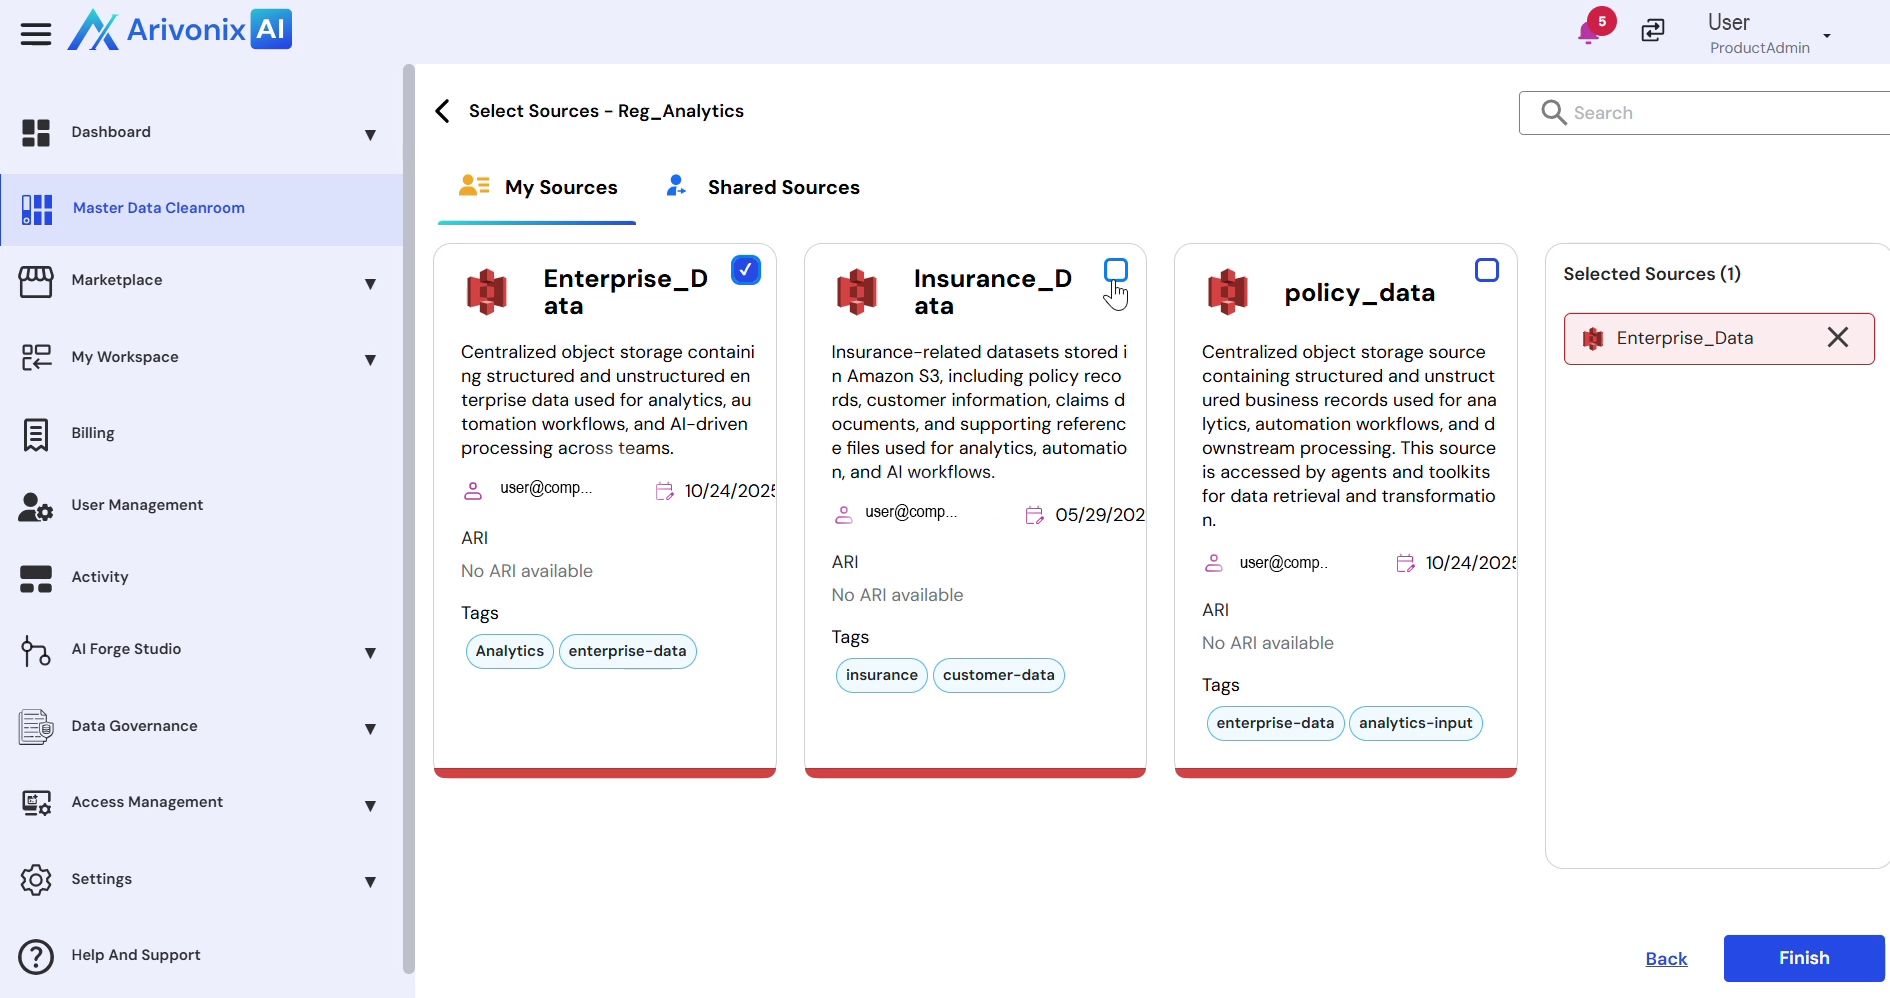Click the Finish button
The width and height of the screenshot is (1890, 998).
coord(1803,958)
